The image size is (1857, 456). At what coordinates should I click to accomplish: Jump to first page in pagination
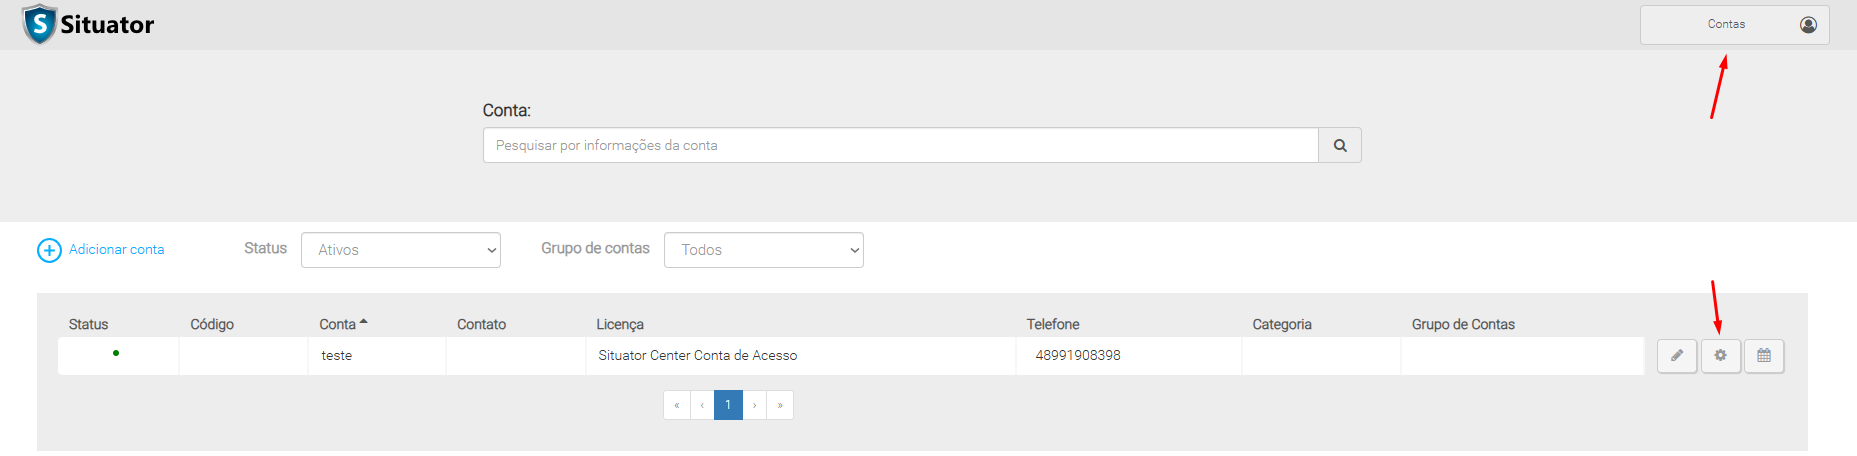point(677,405)
